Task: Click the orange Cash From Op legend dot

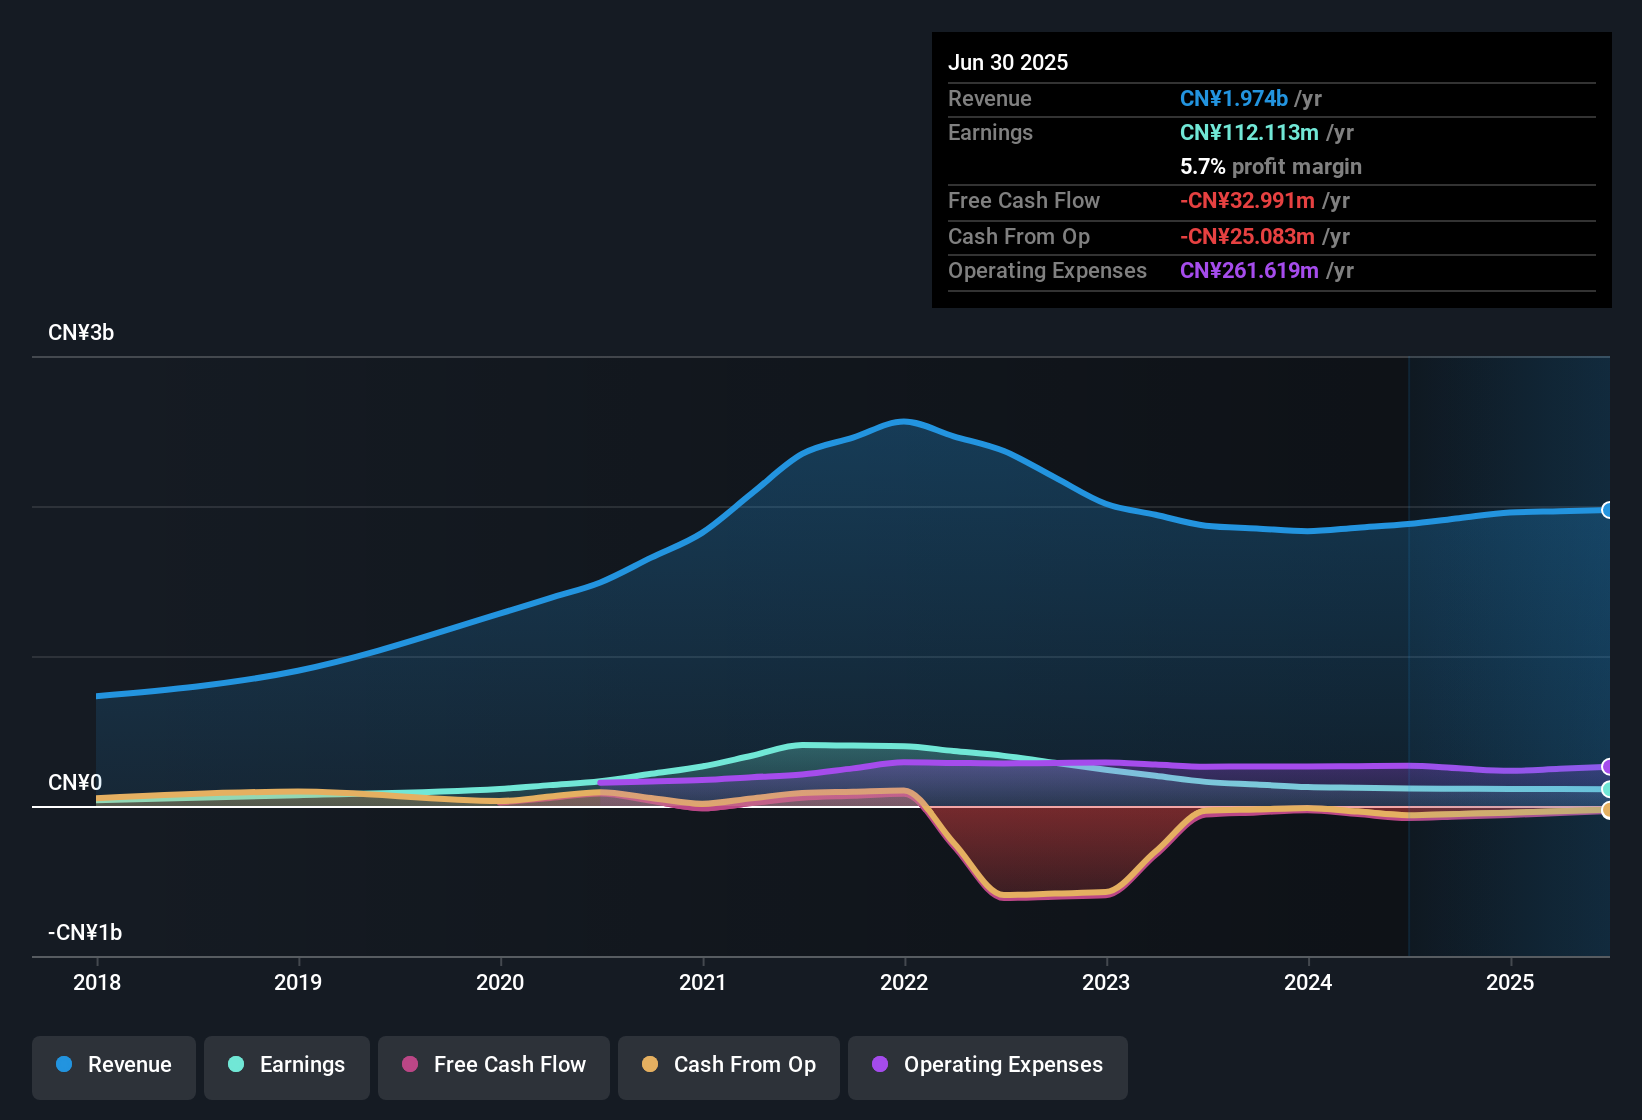Action: pos(650,1065)
